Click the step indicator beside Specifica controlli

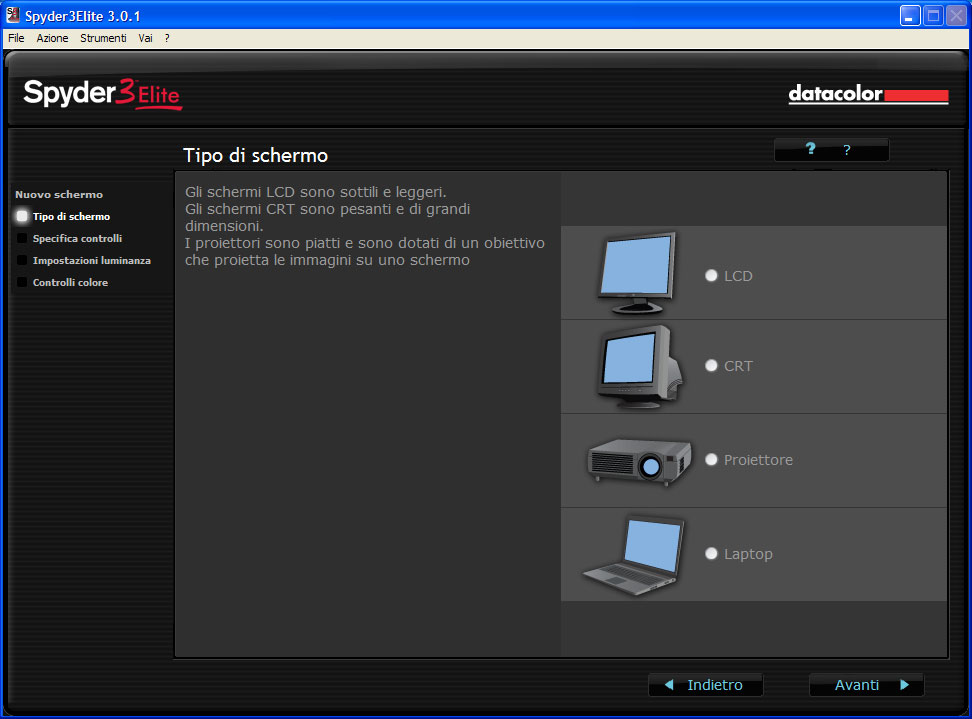22,238
